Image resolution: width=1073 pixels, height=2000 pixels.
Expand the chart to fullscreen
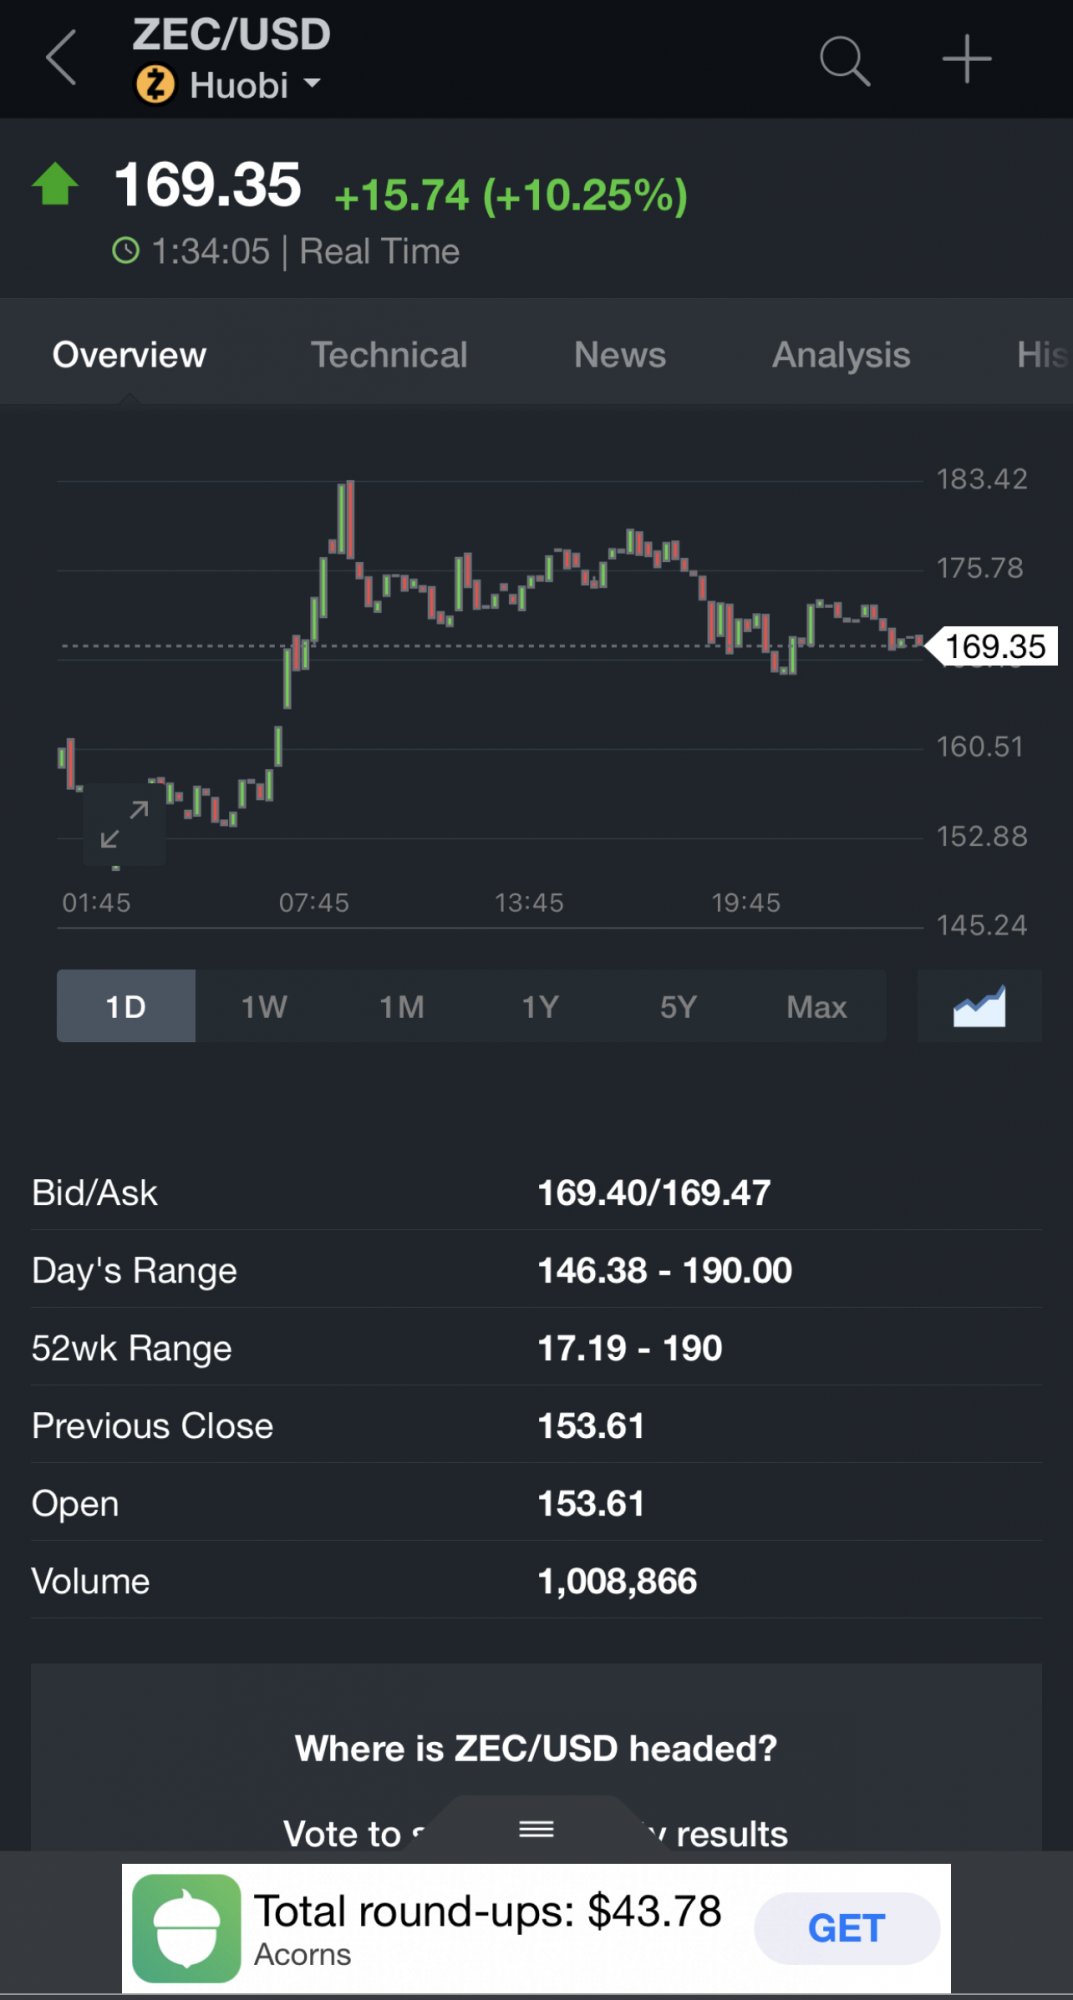click(x=125, y=824)
